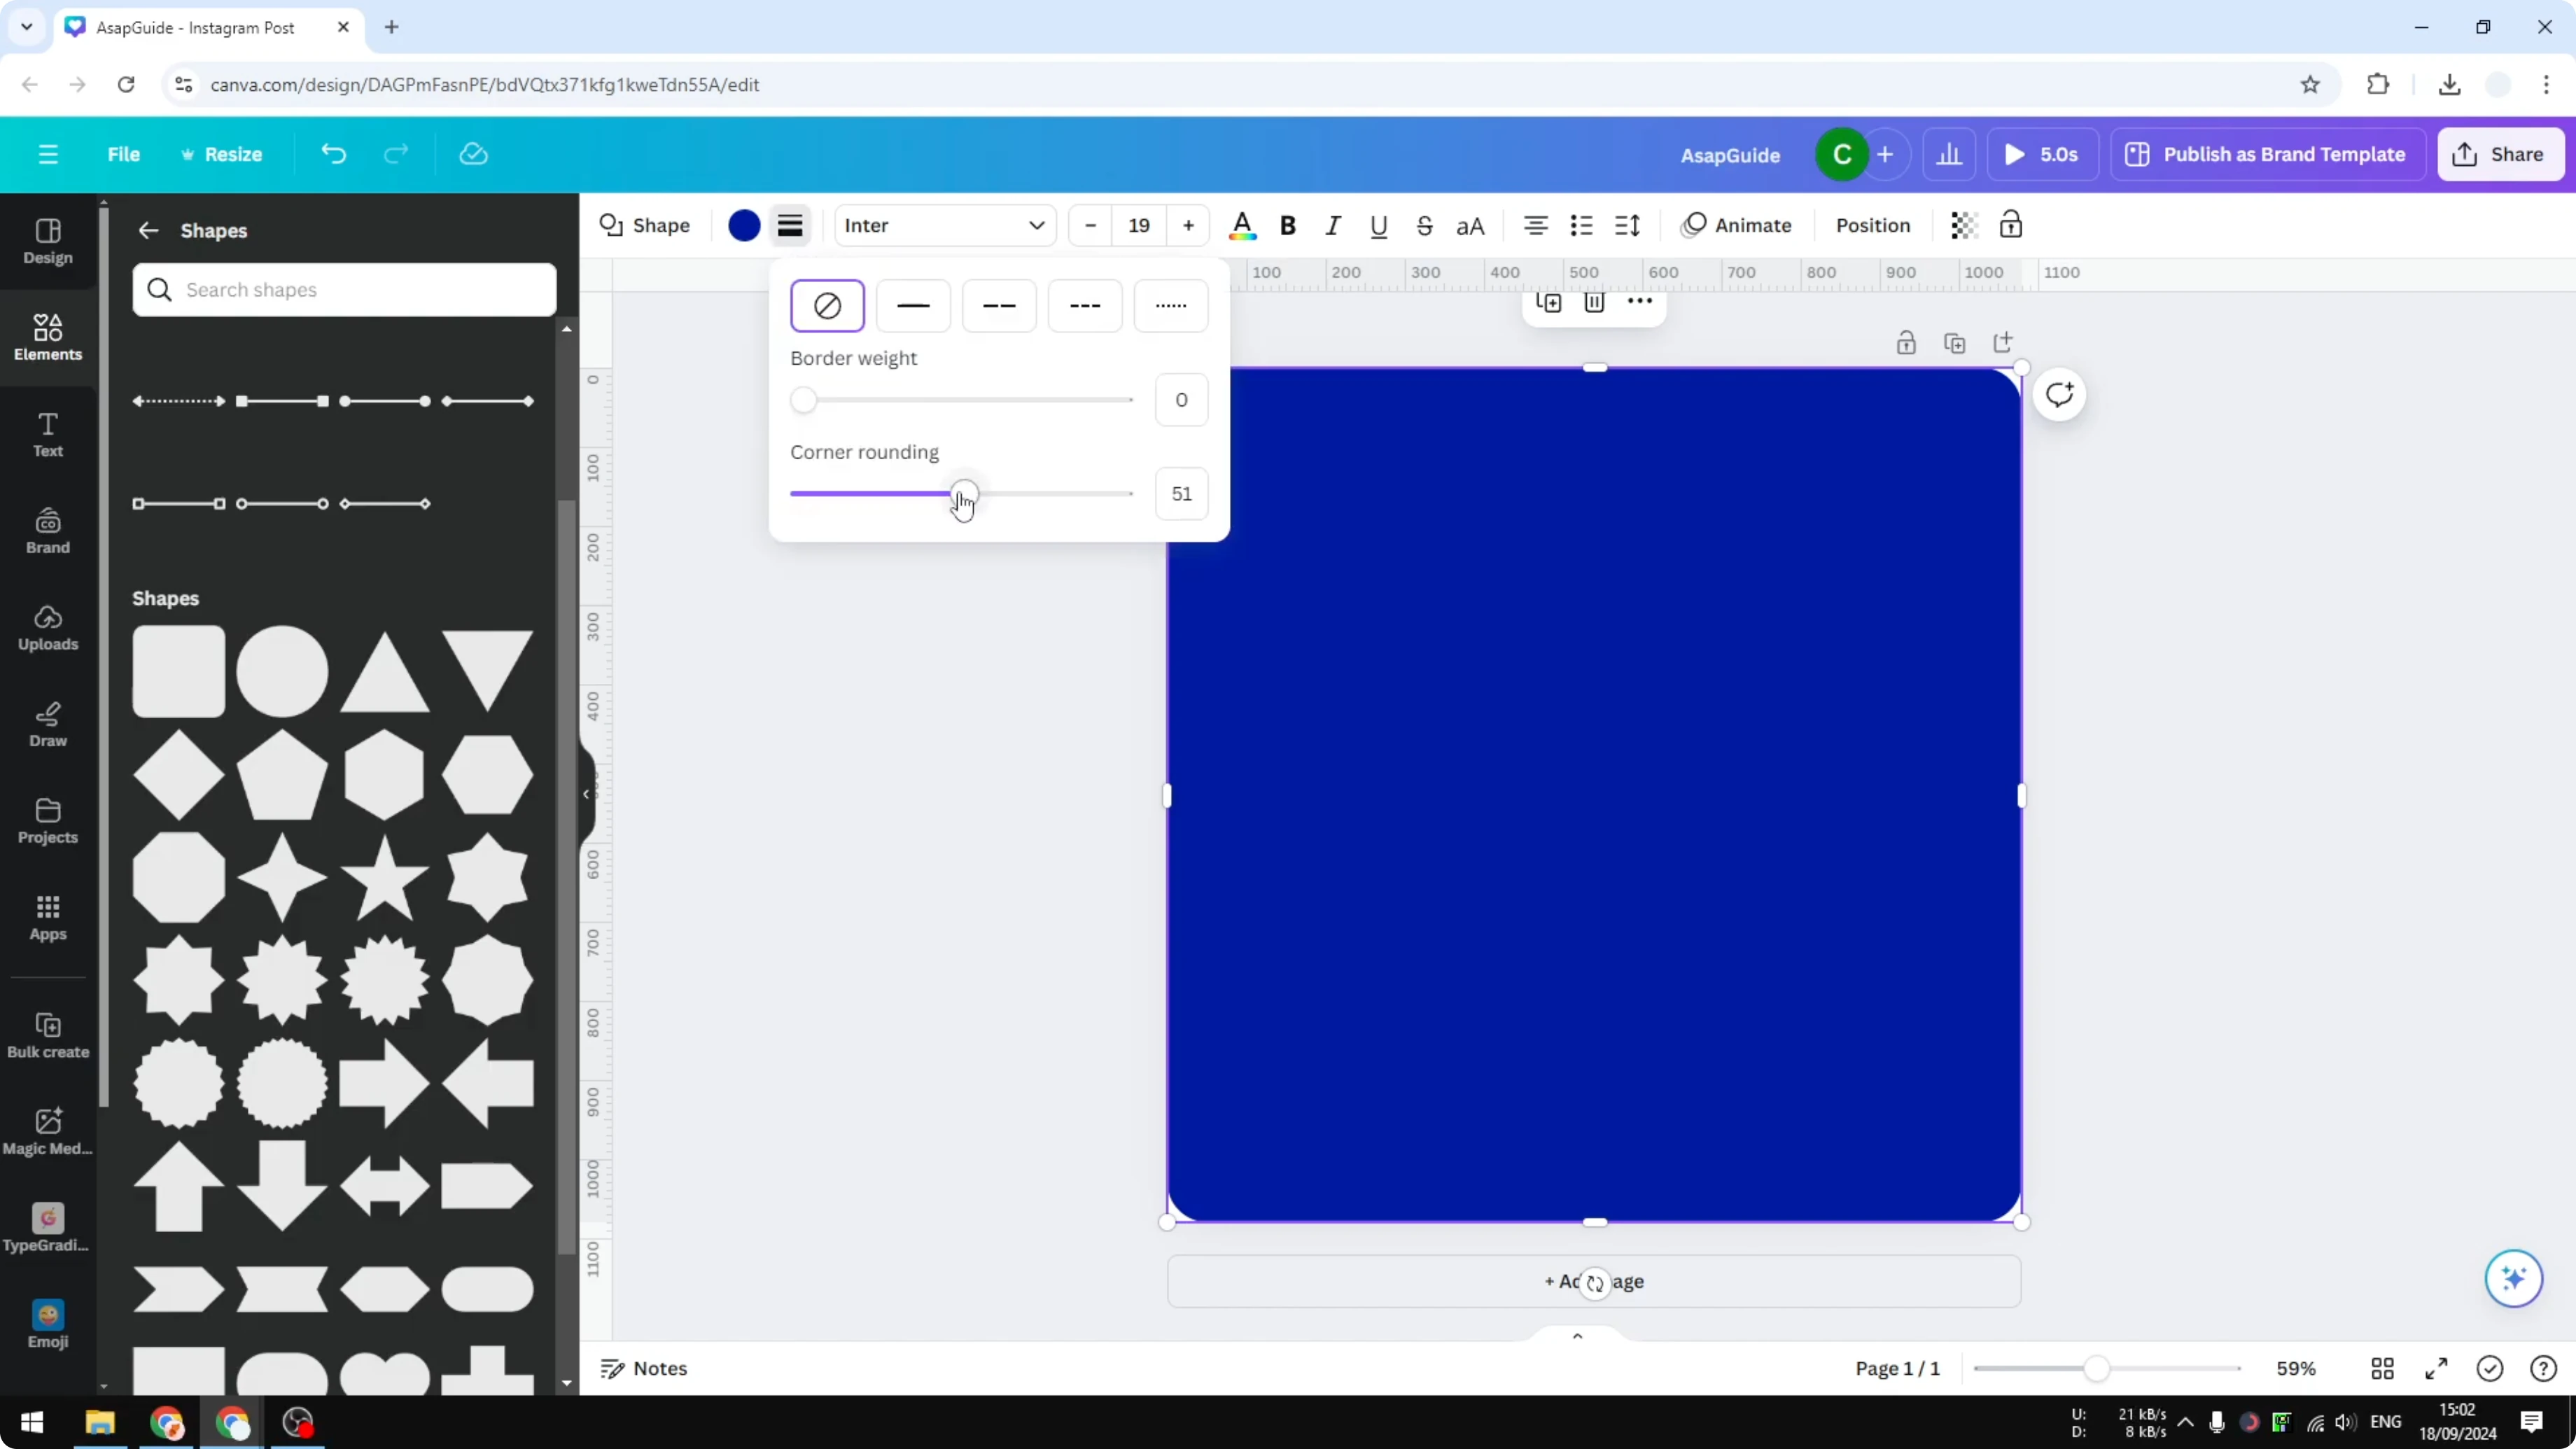This screenshot has width=2576, height=1449.
Task: Select the dotted border style
Action: [x=1171, y=305]
